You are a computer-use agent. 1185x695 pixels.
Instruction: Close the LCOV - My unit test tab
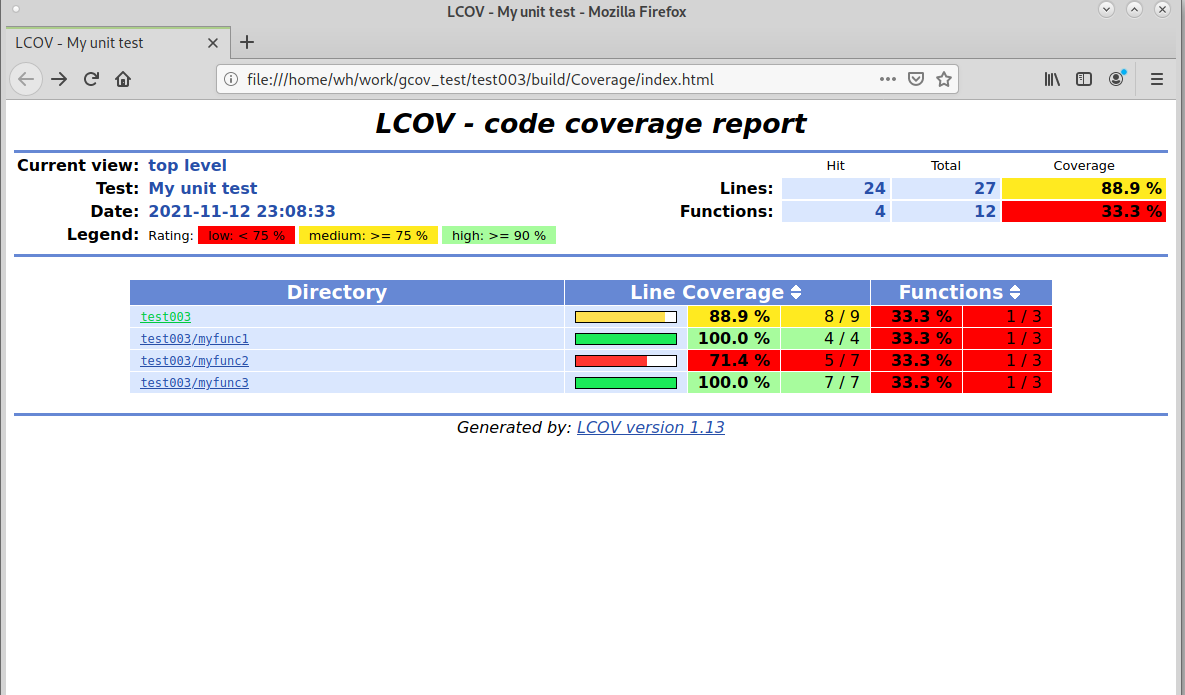213,43
